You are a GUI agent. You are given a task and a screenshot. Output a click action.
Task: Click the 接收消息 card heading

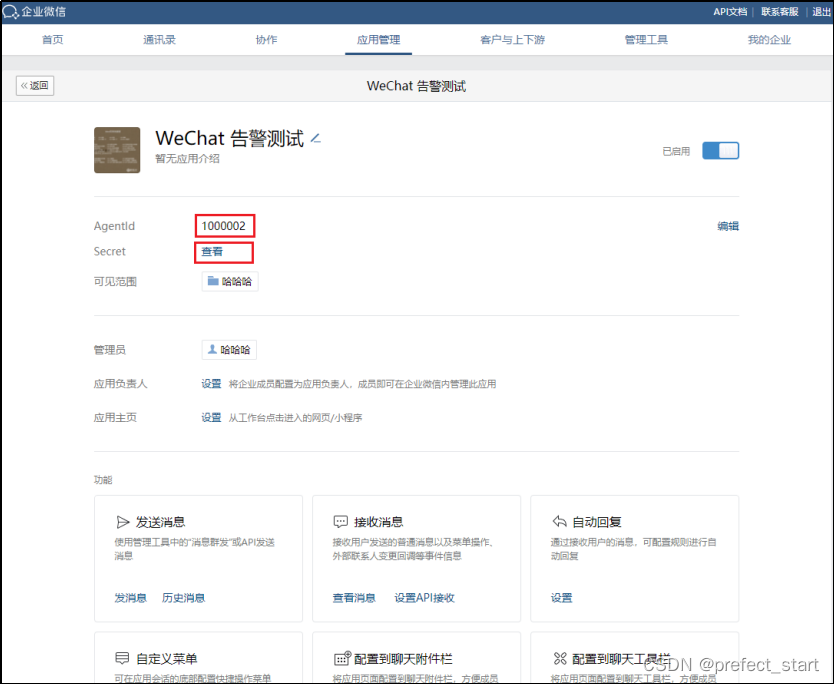[x=379, y=522]
